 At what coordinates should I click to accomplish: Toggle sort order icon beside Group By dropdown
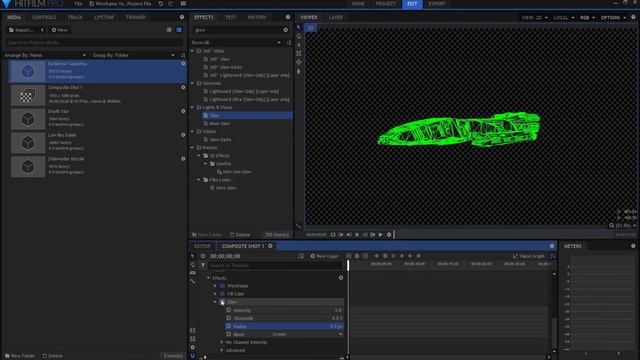[182, 55]
